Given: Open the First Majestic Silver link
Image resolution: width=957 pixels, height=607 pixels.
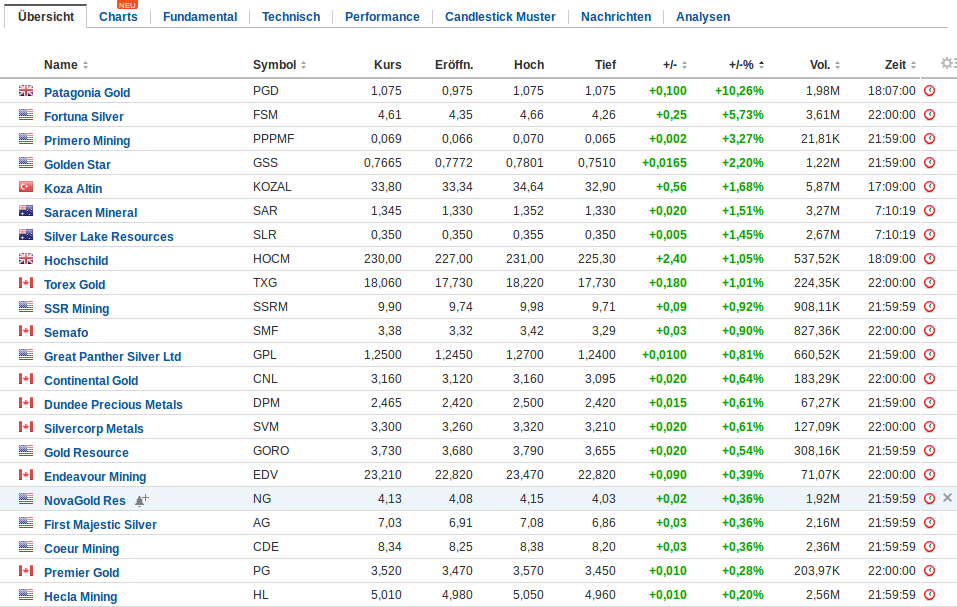Looking at the screenshot, I should click(100, 525).
